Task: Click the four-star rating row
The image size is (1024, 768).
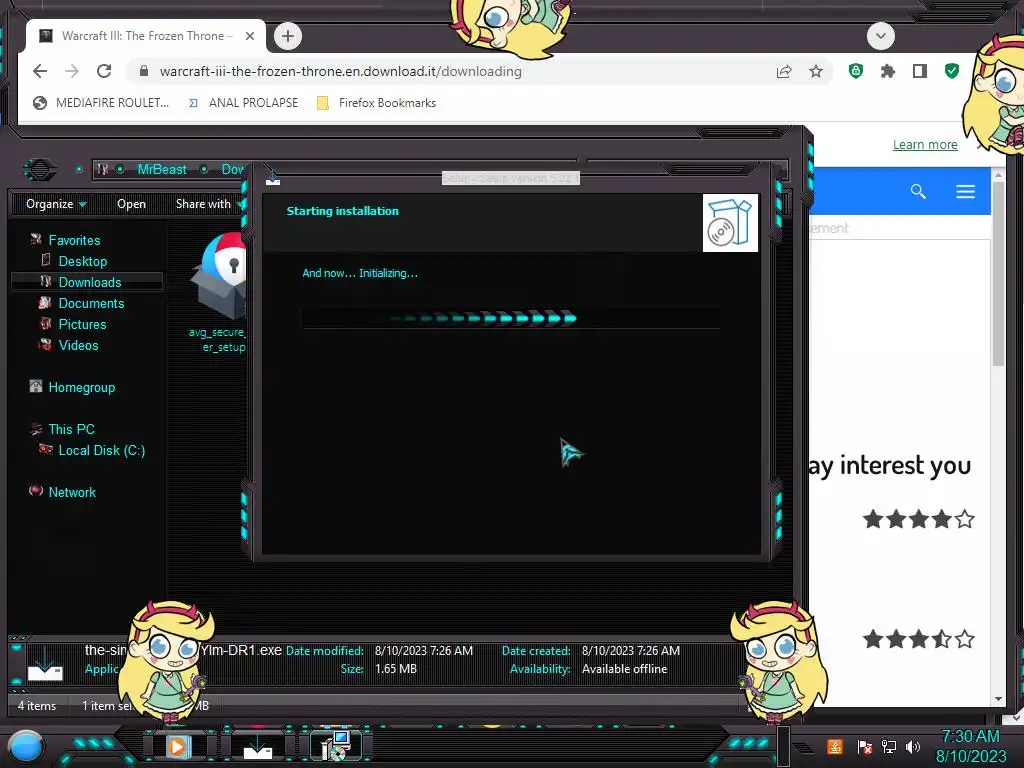Action: tap(918, 520)
